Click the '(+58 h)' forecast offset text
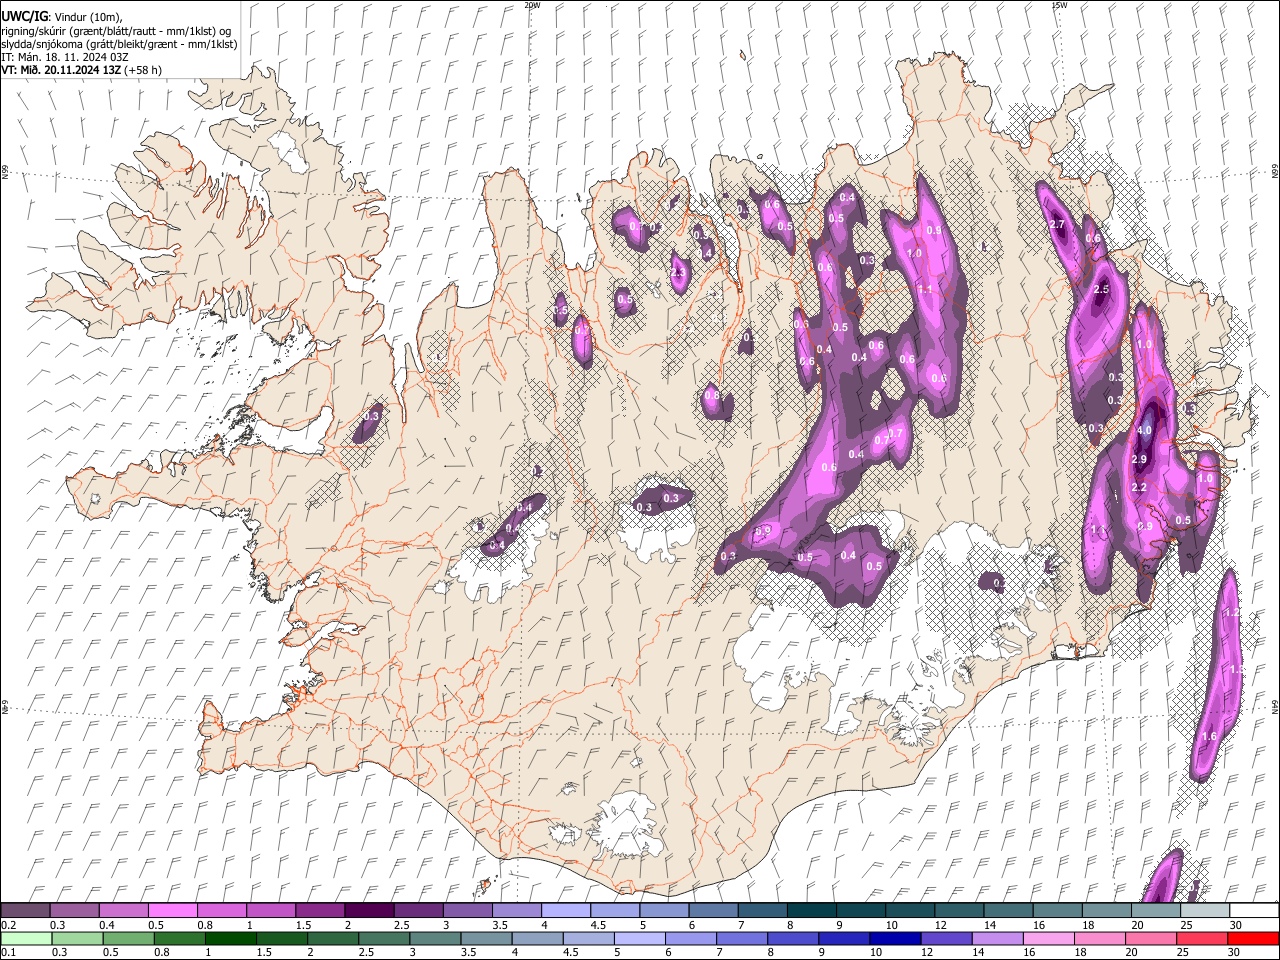Screen dimensions: 1280x960 coord(143,70)
